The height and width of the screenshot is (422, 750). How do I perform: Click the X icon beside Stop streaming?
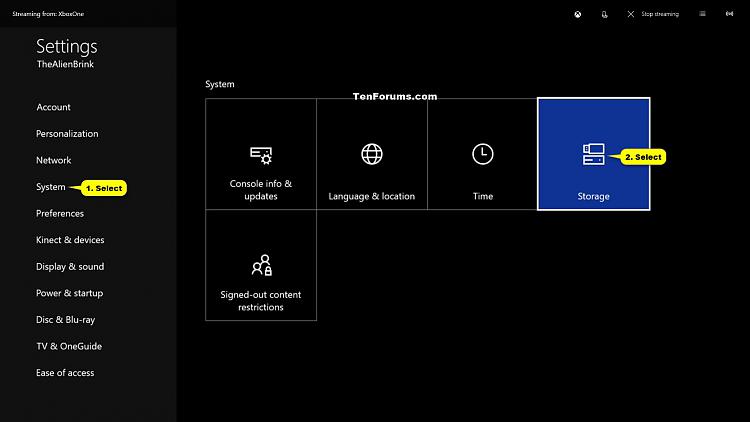coord(631,14)
